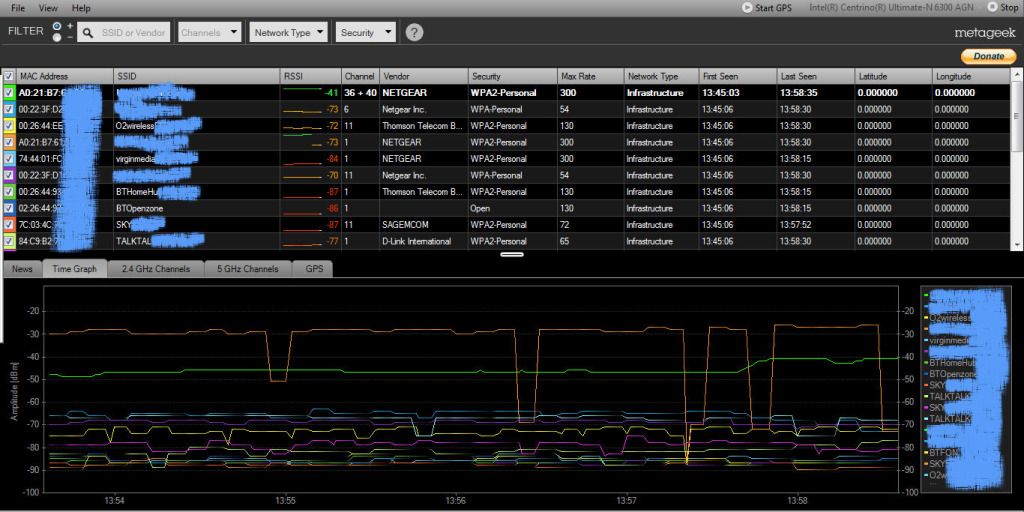Click the '36 + 40' channel cell

[x=360, y=93]
